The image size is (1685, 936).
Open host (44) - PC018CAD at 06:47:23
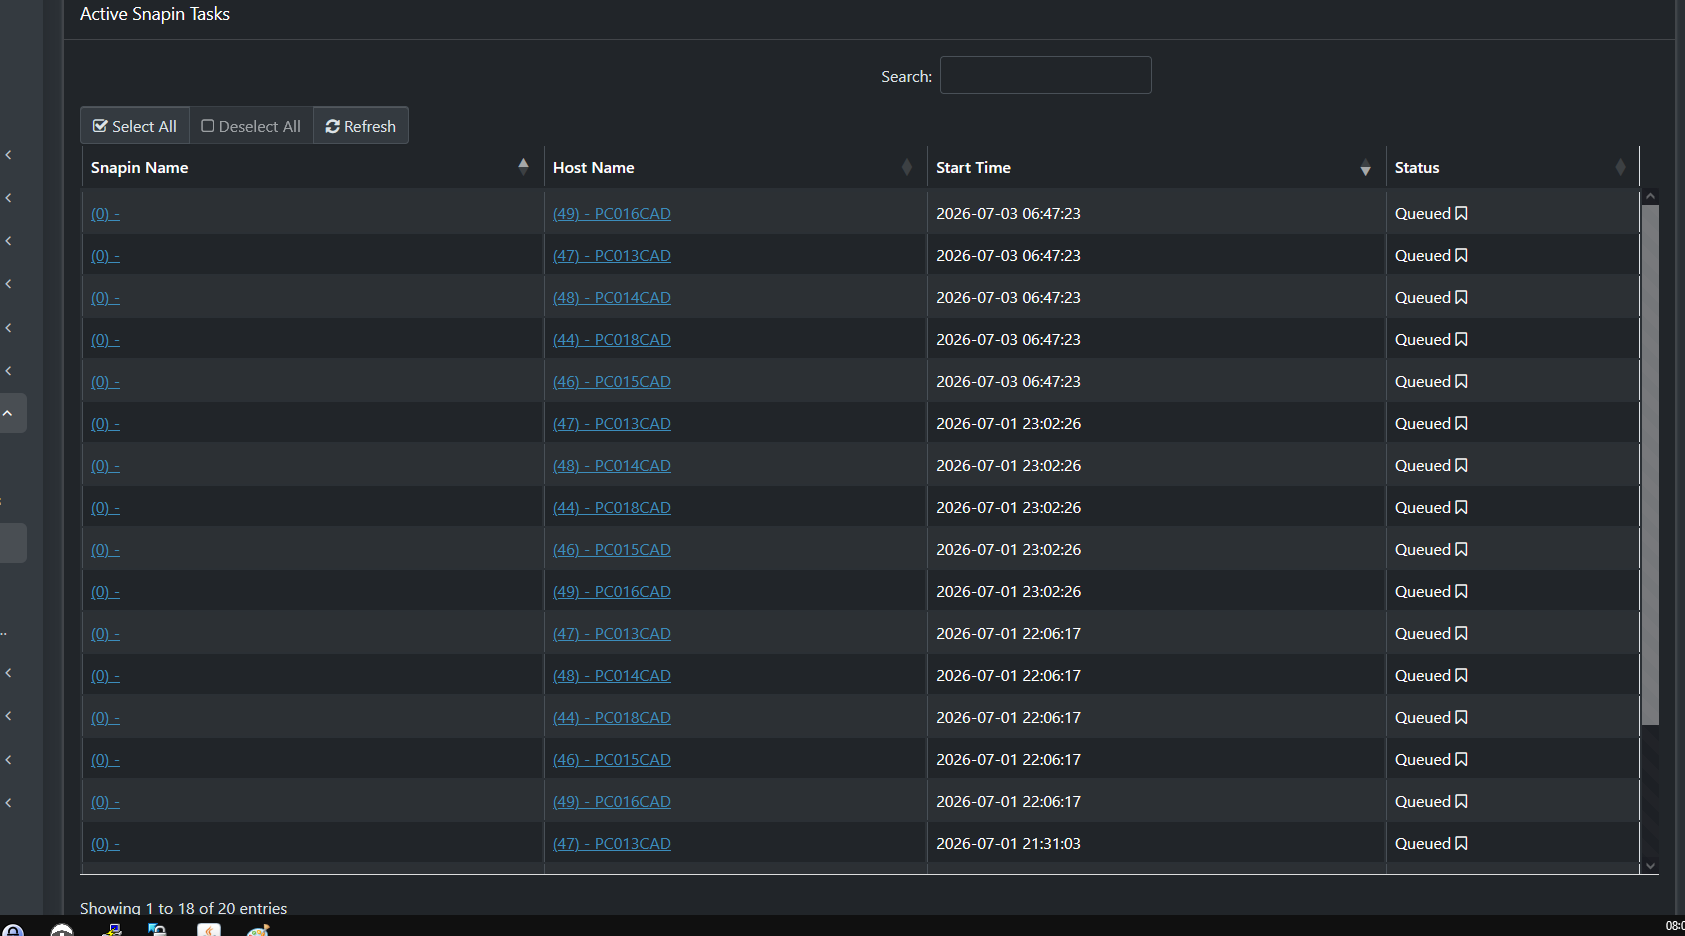[611, 339]
